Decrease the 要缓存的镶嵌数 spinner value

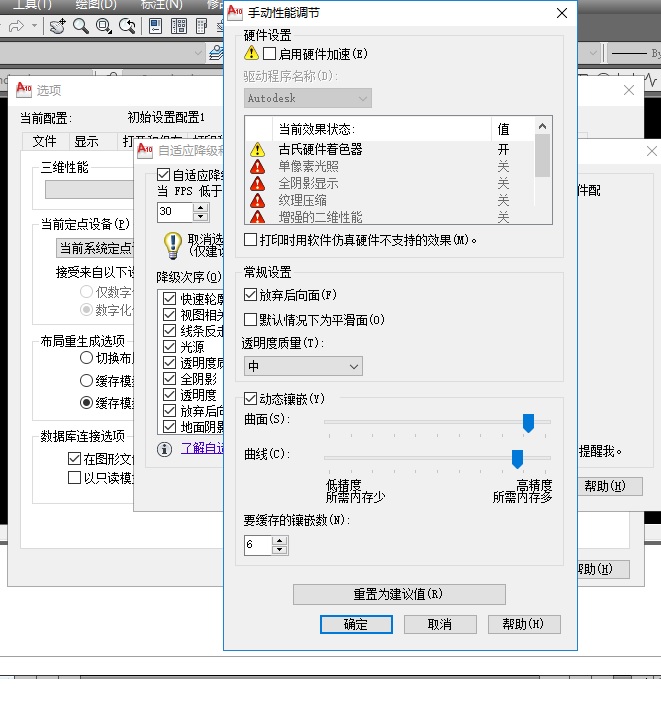[x=279, y=550]
